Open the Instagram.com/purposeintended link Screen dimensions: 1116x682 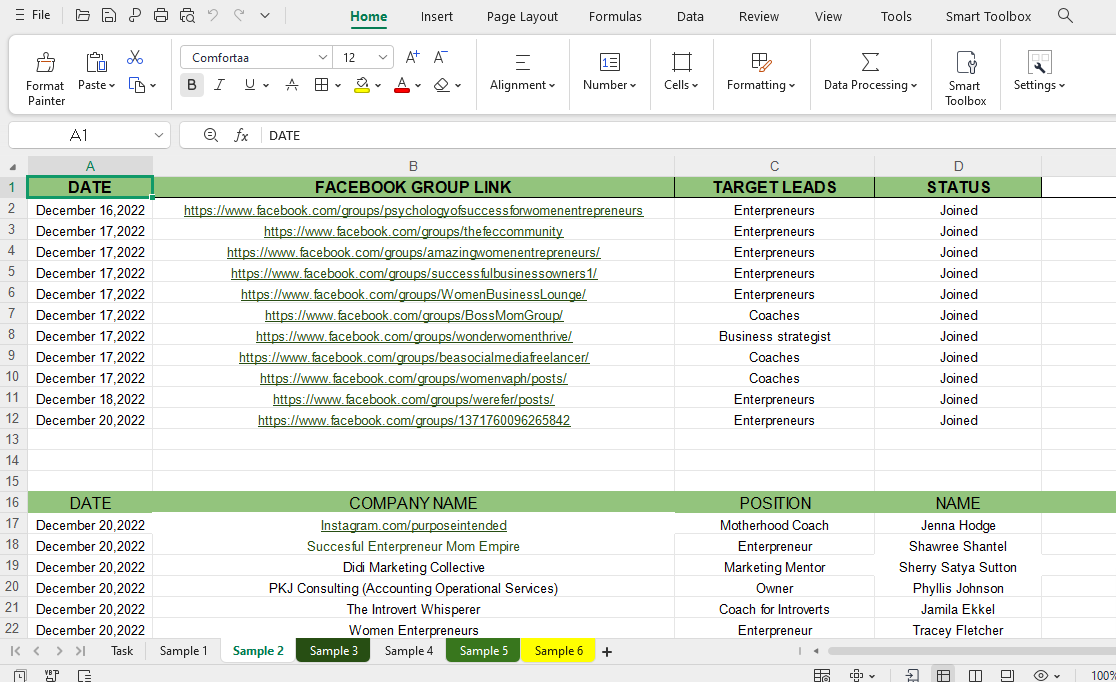coord(413,526)
